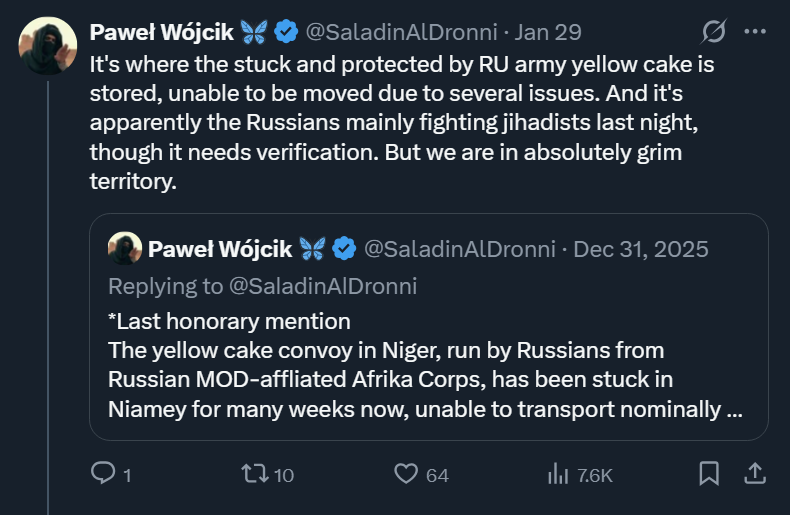Viewport: 790px width, 515px height.
Task: Open the three-dot more options menu
Action: click(x=755, y=32)
